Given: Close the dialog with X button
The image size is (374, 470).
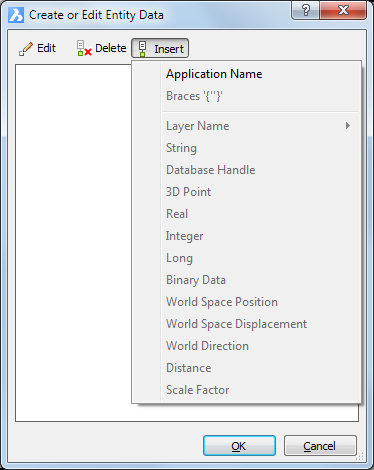Looking at the screenshot, I should point(343,10).
